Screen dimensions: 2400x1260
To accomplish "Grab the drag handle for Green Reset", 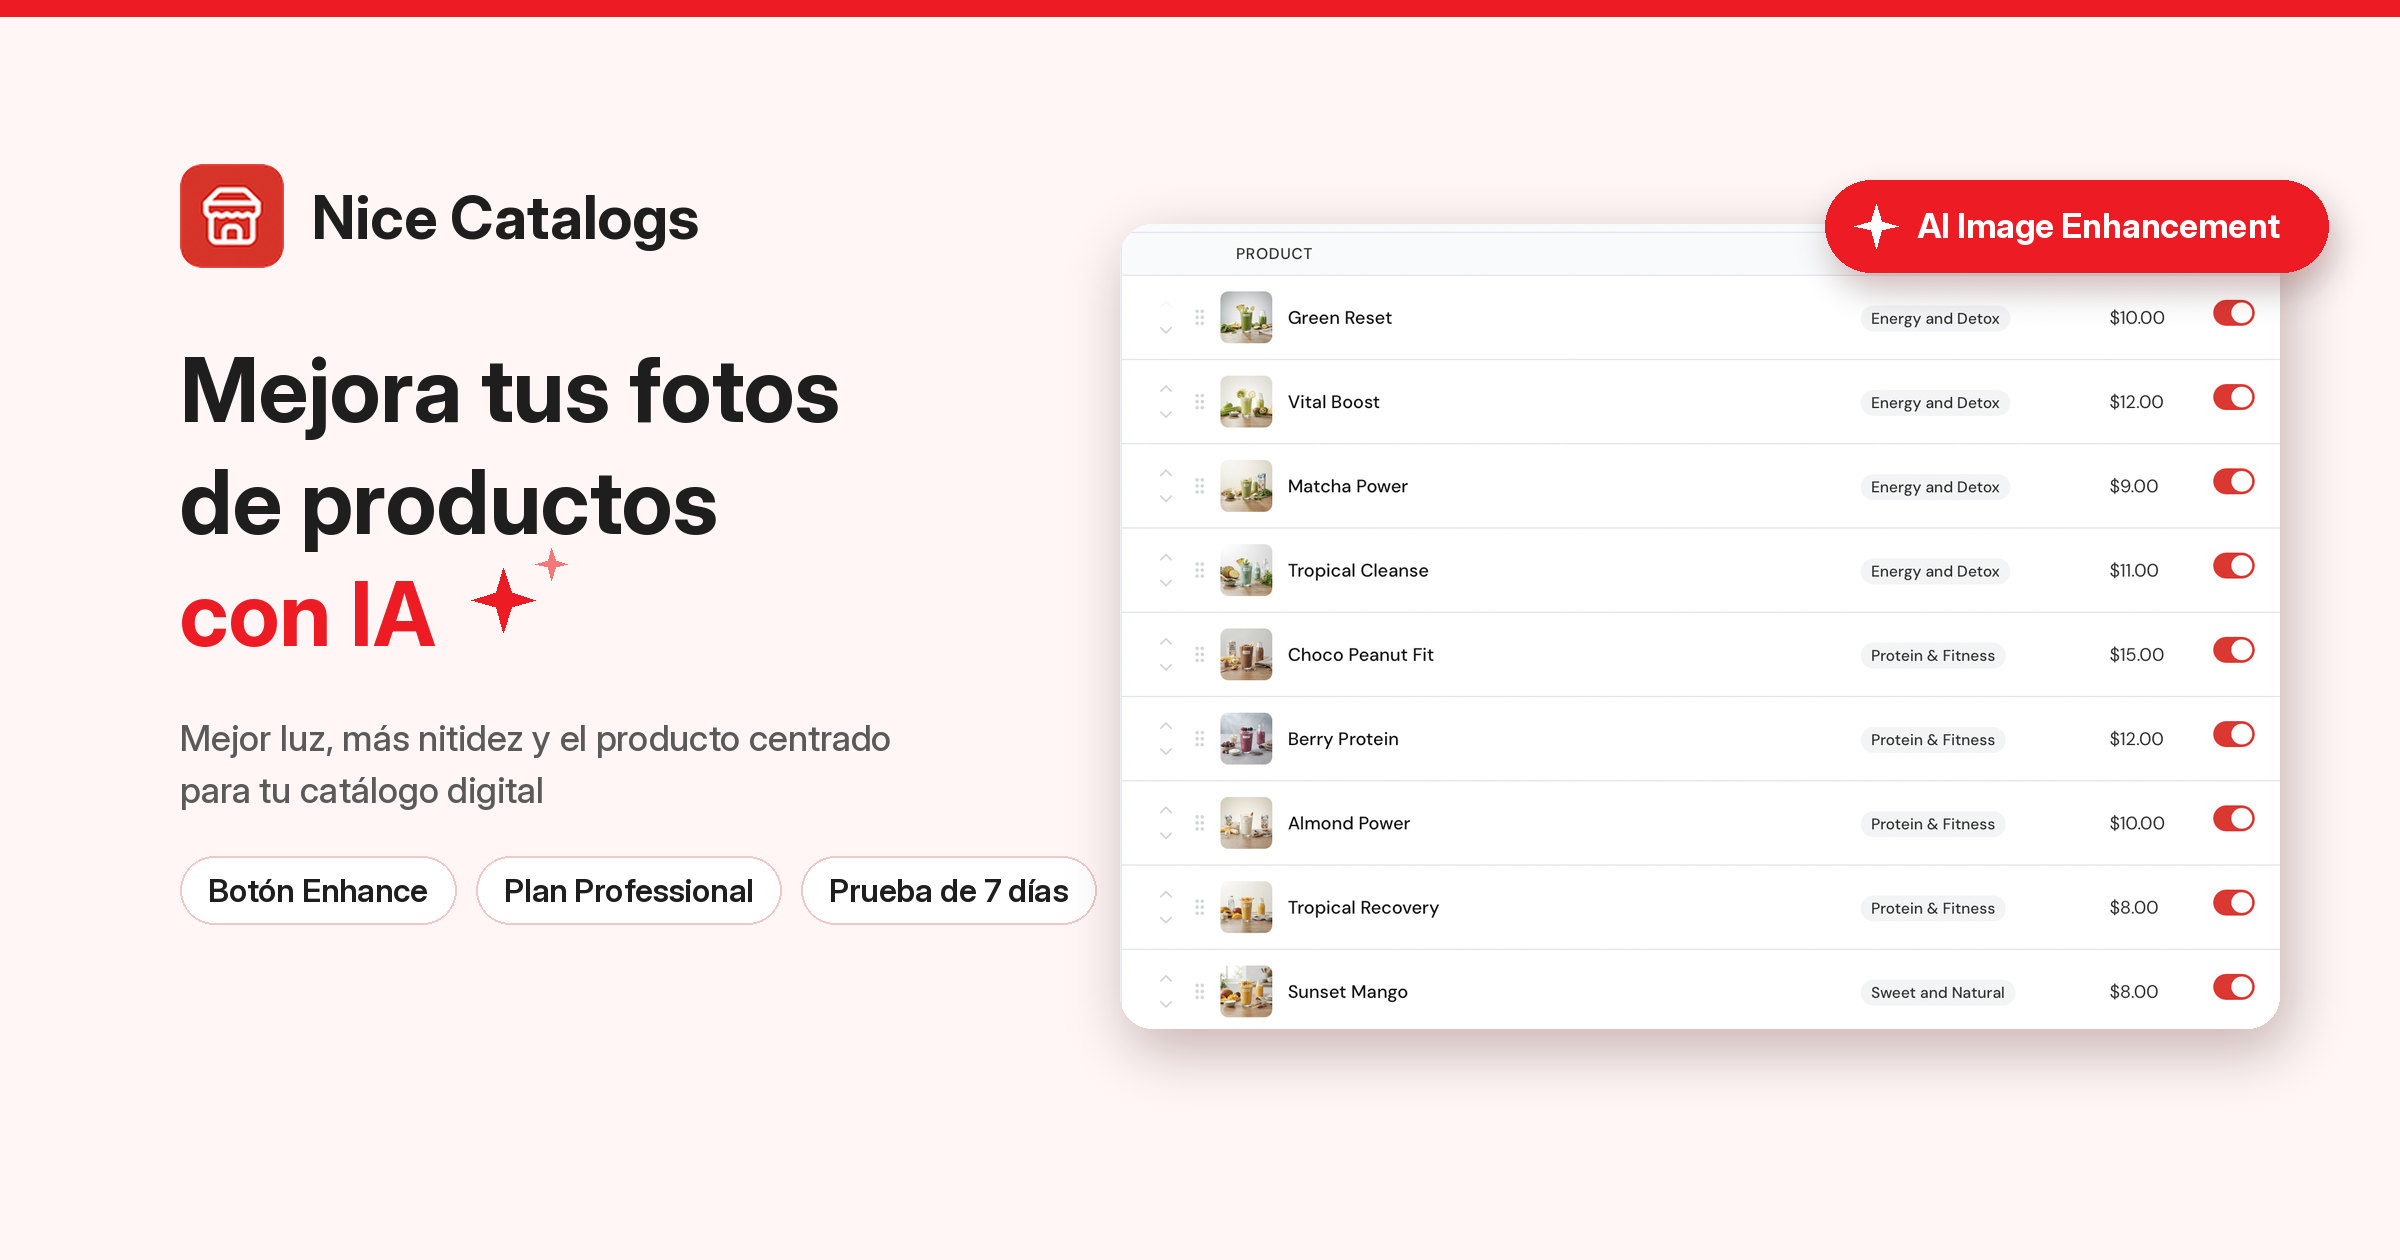I will [x=1199, y=317].
